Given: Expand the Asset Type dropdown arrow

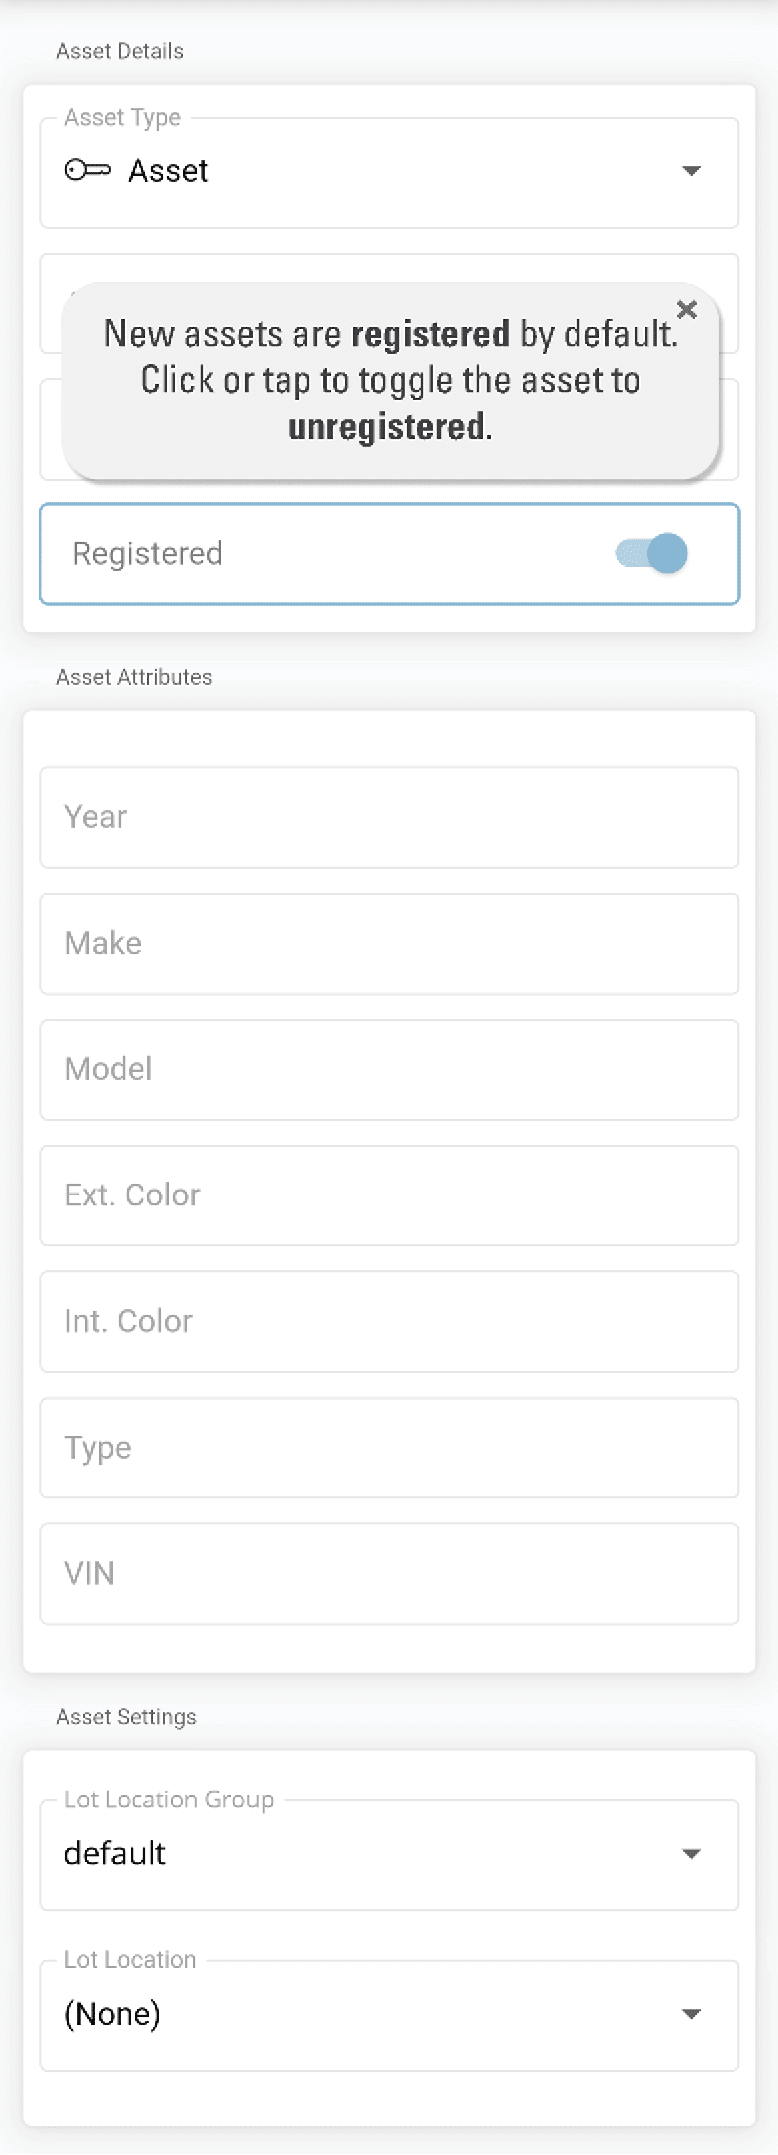Looking at the screenshot, I should coord(691,171).
